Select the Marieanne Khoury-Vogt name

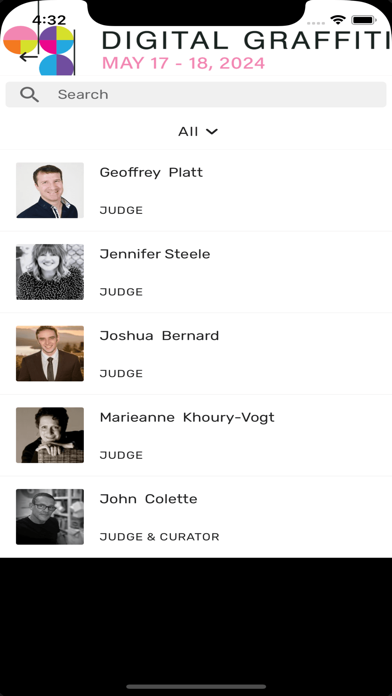point(187,418)
